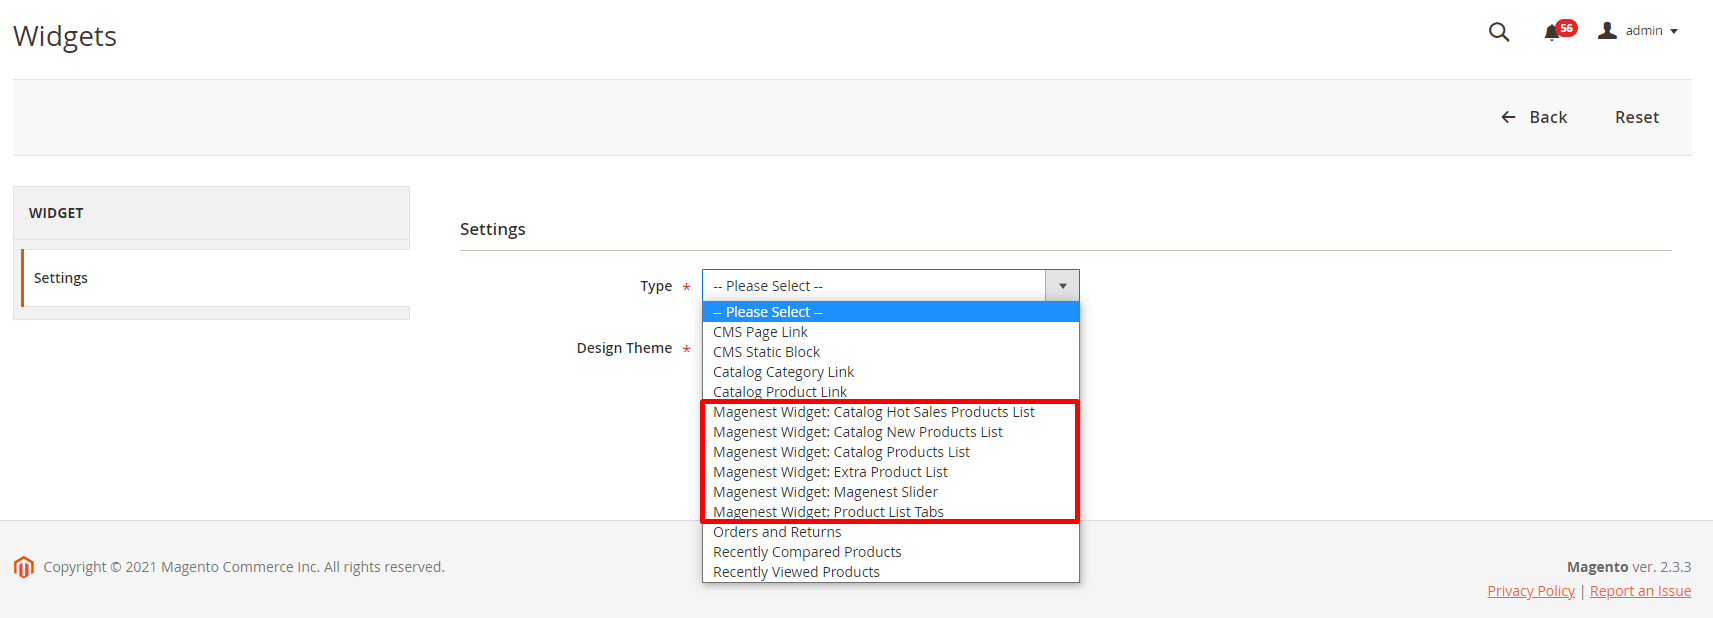Viewport: 1713px width, 618px height.
Task: Click the Reset button
Action: [1636, 117]
